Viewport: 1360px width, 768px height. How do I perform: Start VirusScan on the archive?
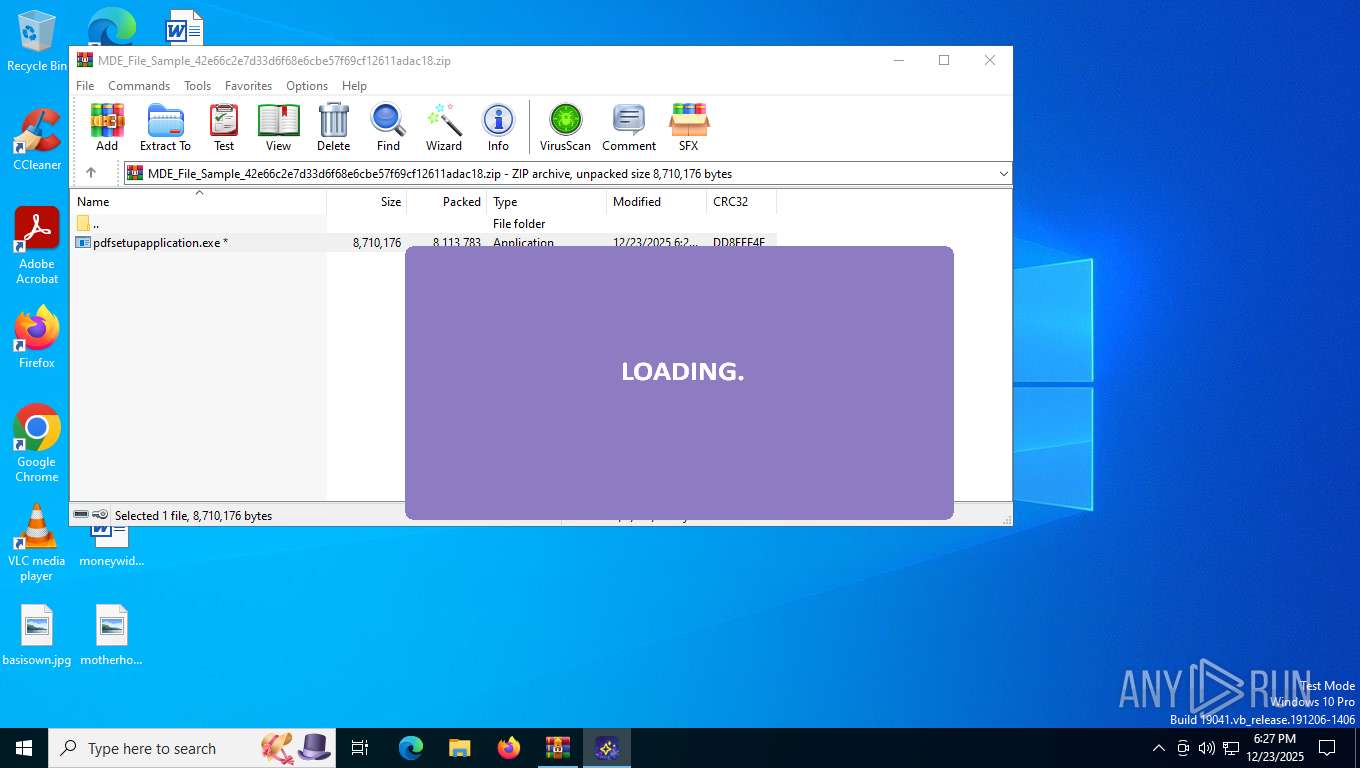point(565,127)
